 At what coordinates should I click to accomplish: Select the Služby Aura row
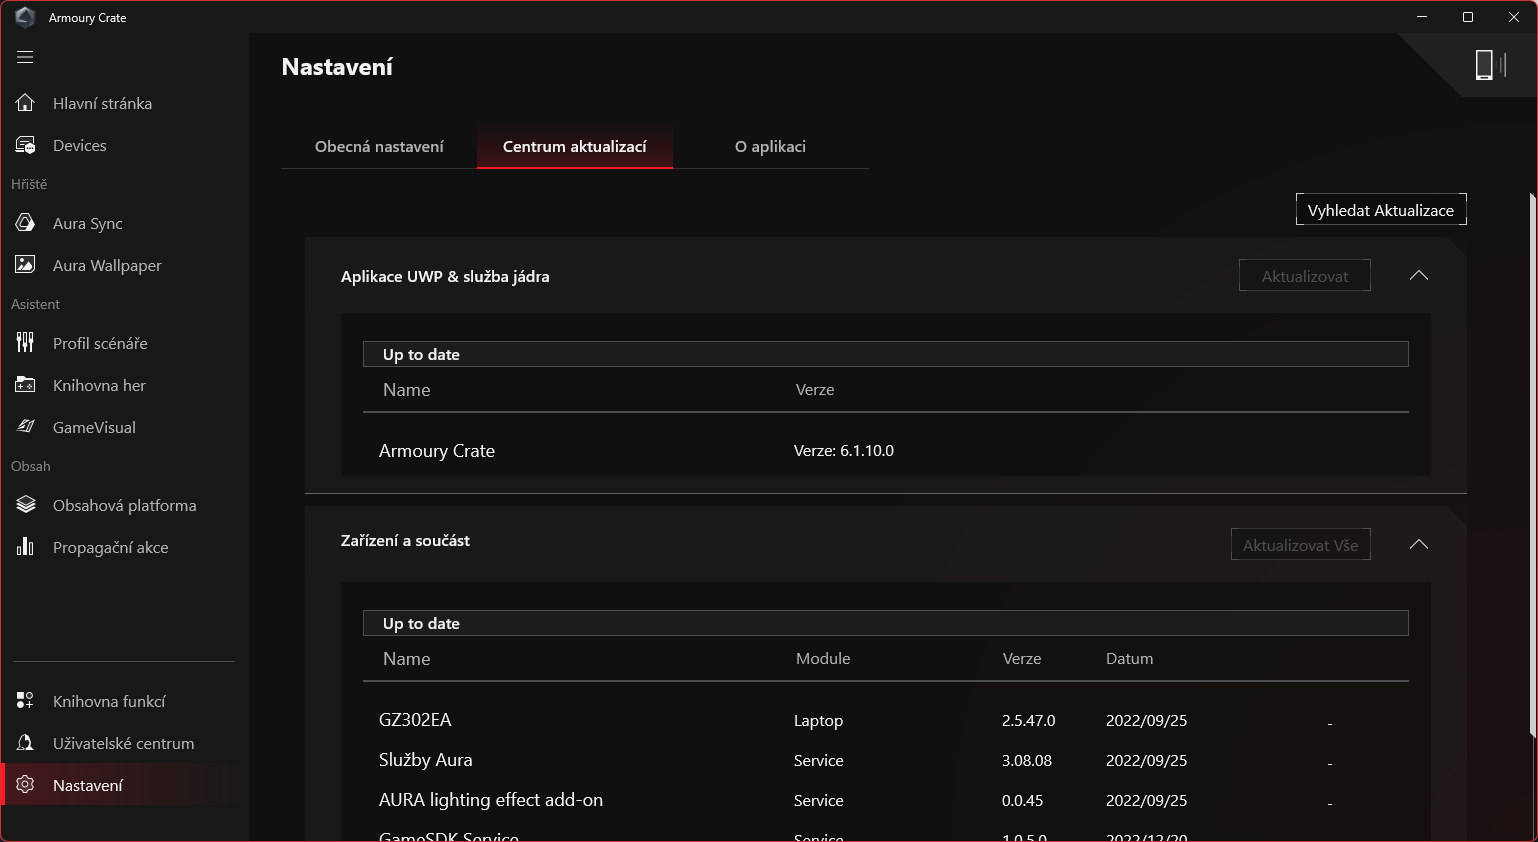[x=886, y=760]
